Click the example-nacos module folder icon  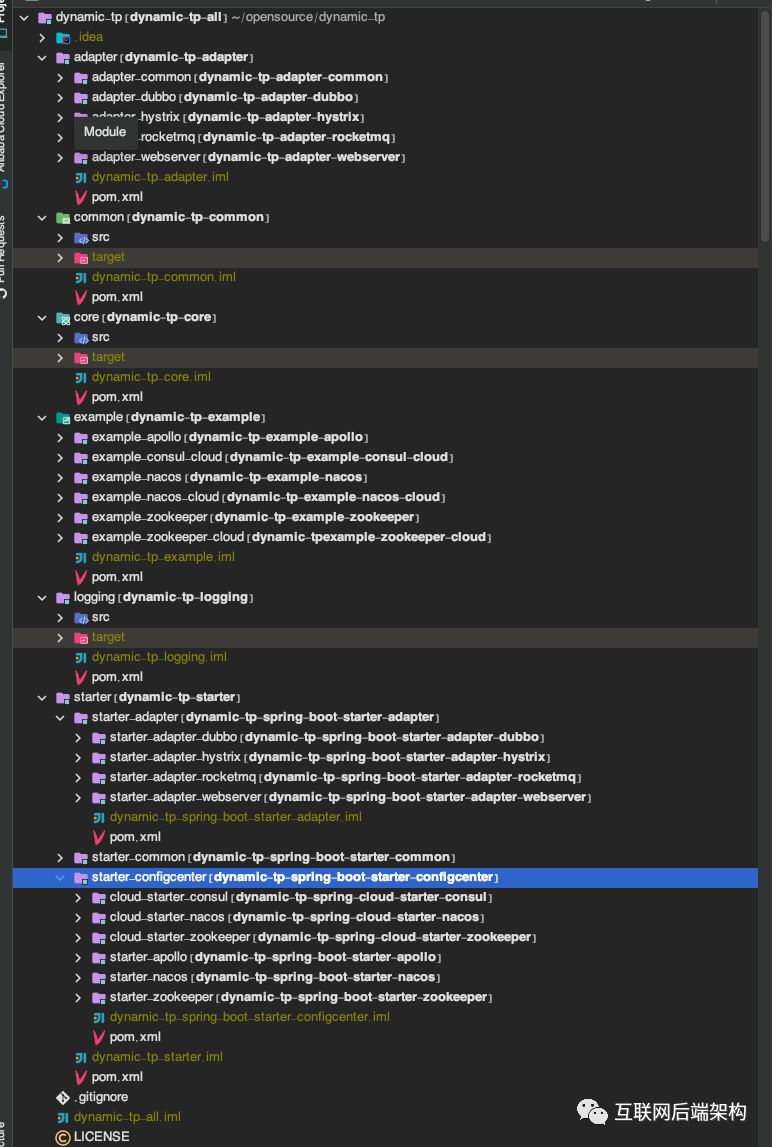pyautogui.click(x=80, y=477)
